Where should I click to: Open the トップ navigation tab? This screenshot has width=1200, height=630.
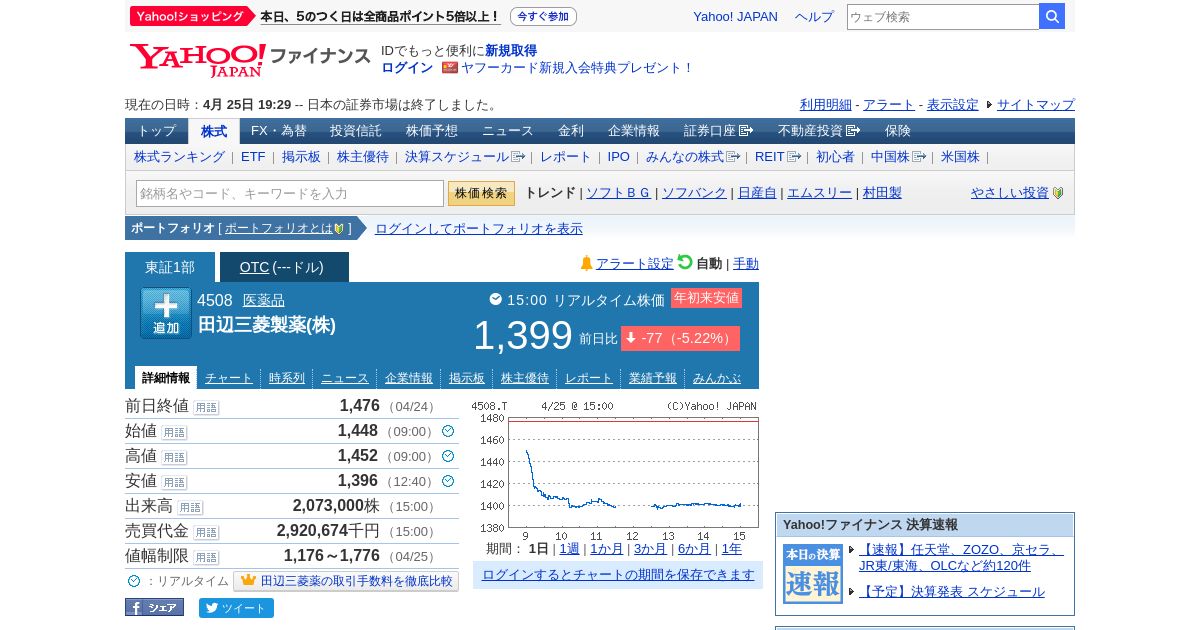[x=157, y=131]
